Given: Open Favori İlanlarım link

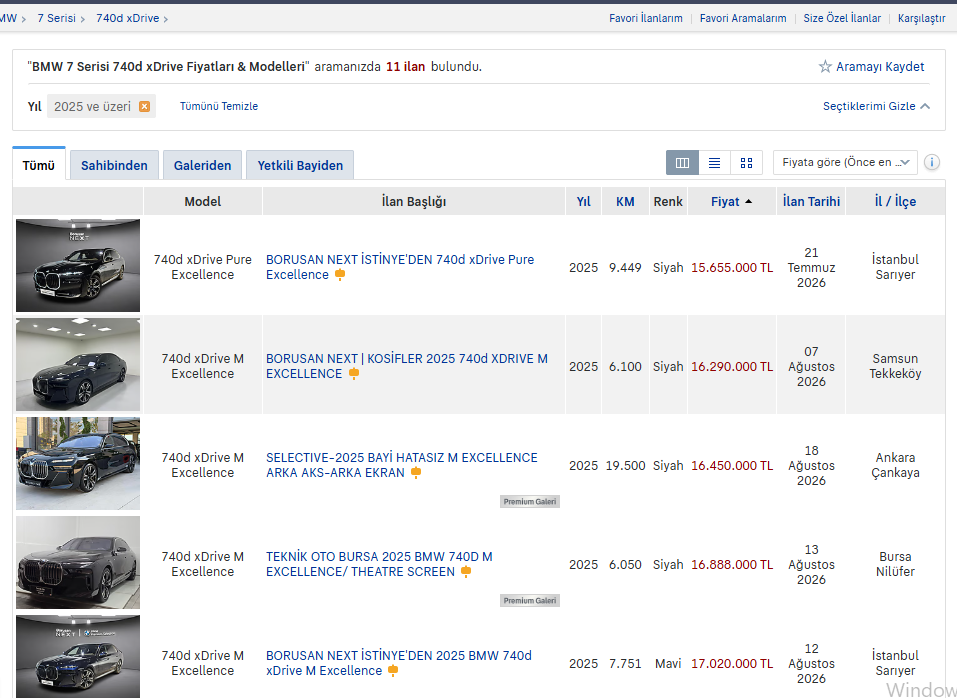Looking at the screenshot, I should [x=646, y=18].
